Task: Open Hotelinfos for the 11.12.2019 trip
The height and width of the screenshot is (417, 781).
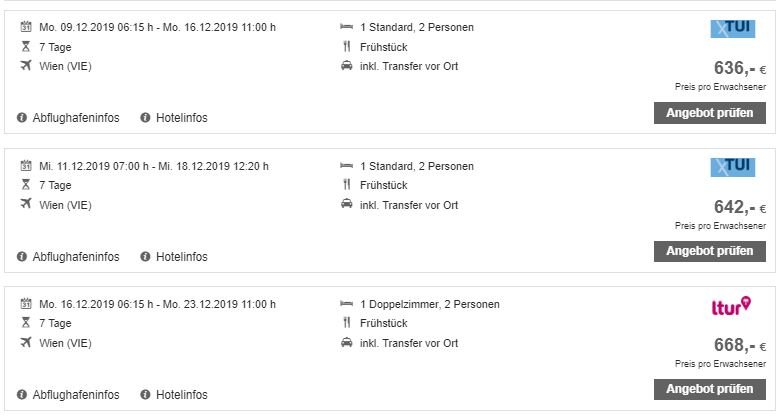Action: tap(174, 257)
